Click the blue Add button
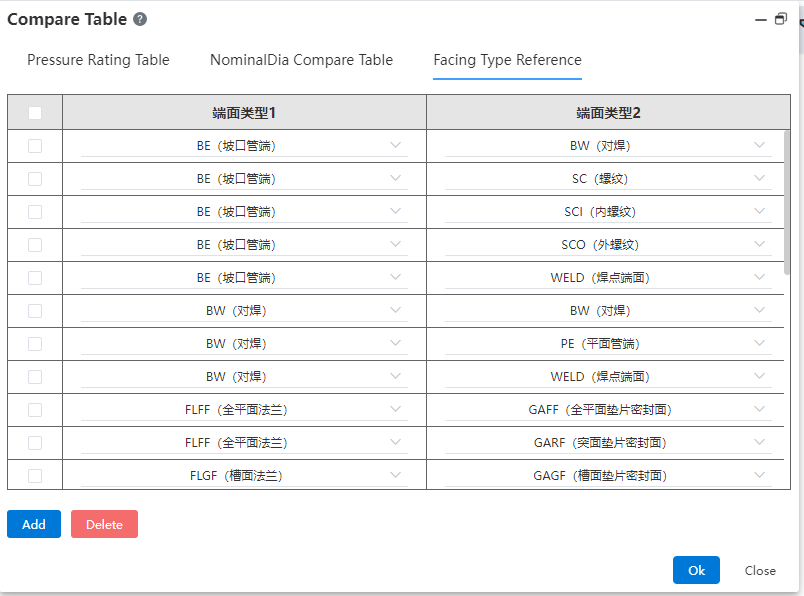 pyautogui.click(x=34, y=524)
